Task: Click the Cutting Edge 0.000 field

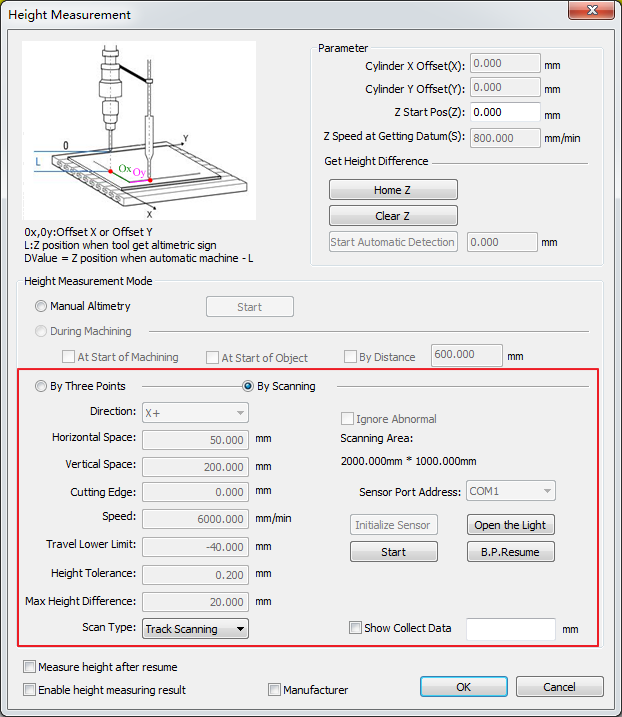Action: pyautogui.click(x=195, y=492)
